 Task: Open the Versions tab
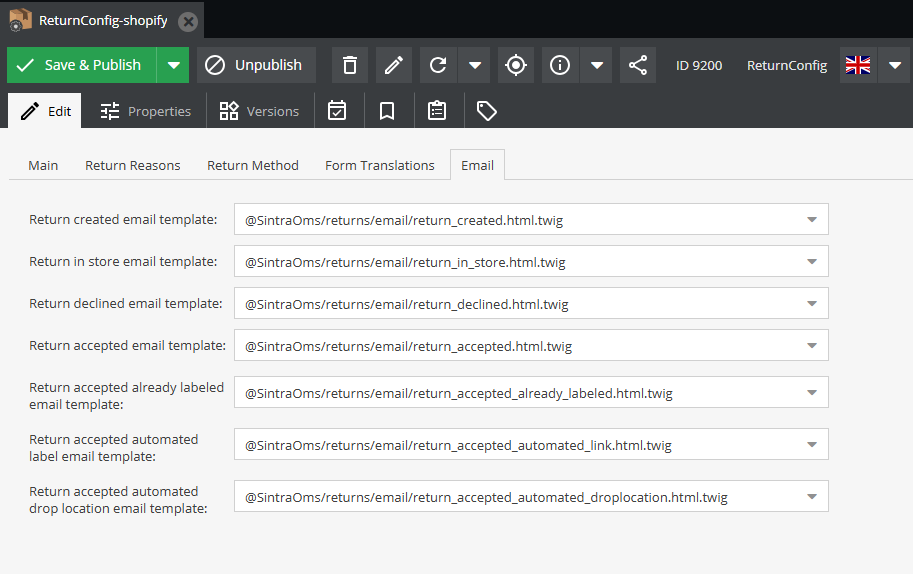(x=260, y=111)
